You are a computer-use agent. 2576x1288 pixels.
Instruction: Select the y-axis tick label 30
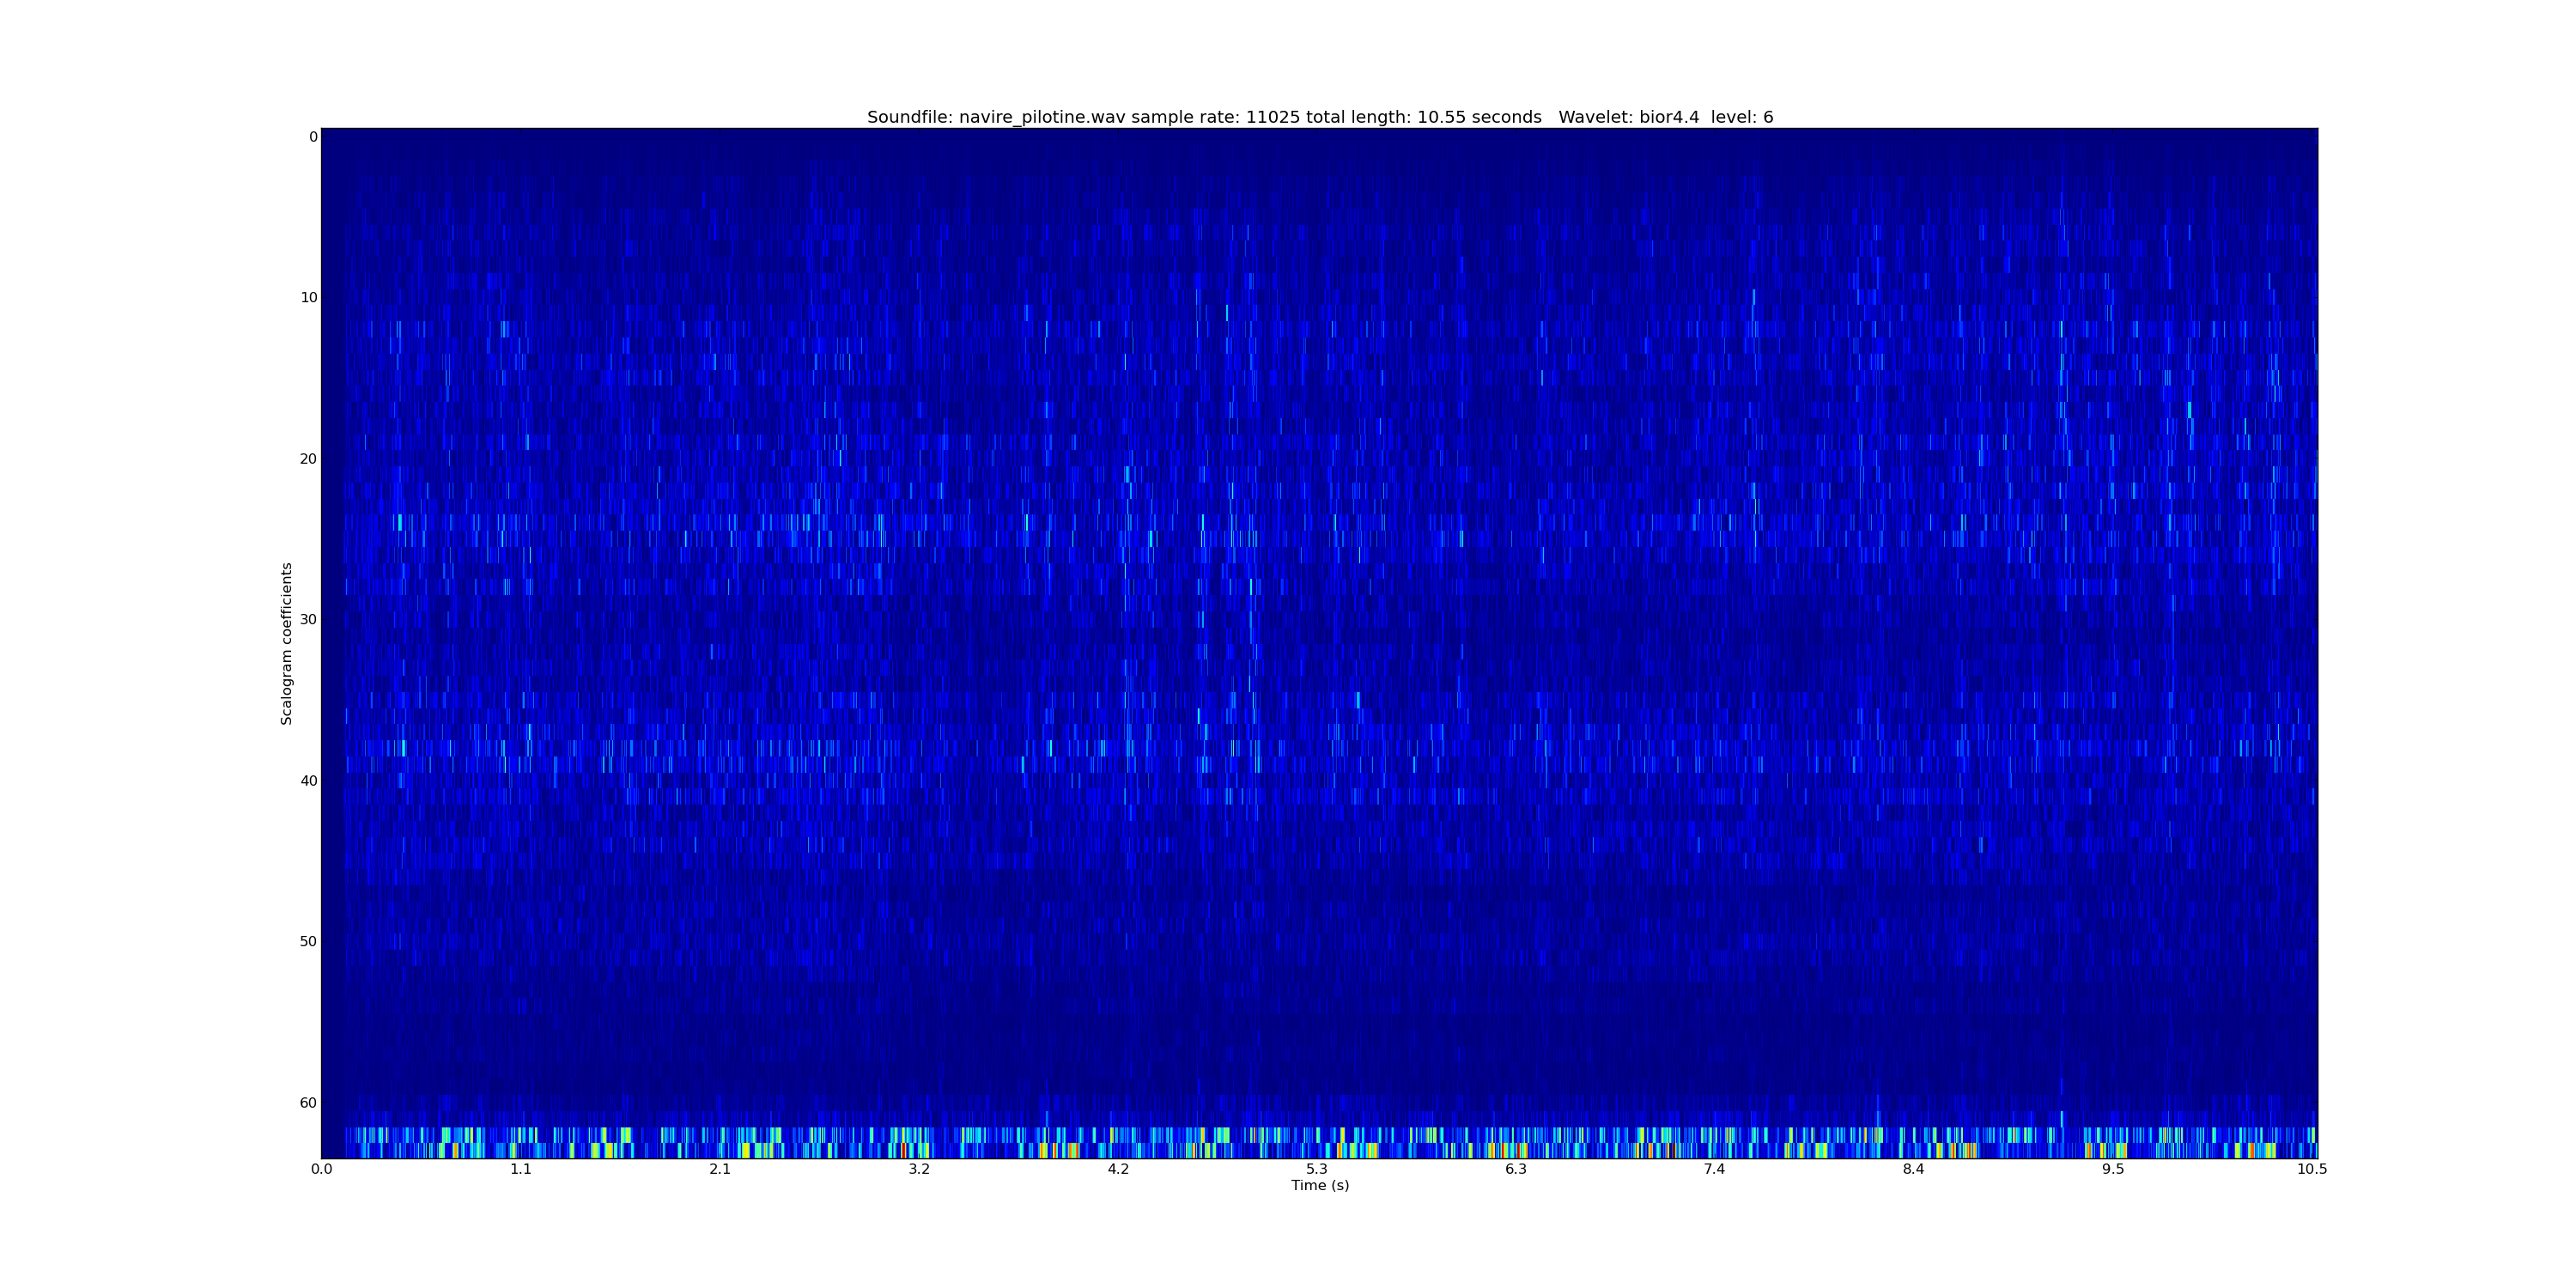point(308,620)
